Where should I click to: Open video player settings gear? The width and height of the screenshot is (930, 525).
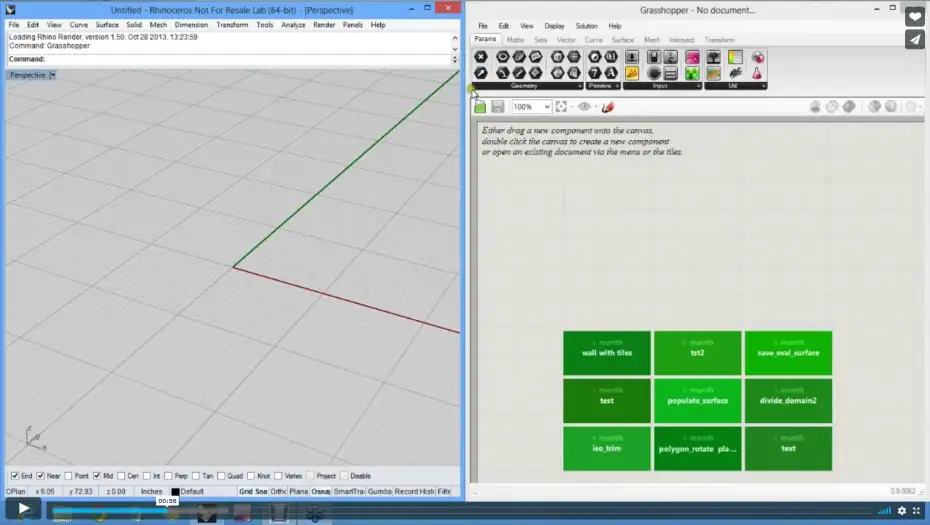(x=902, y=510)
